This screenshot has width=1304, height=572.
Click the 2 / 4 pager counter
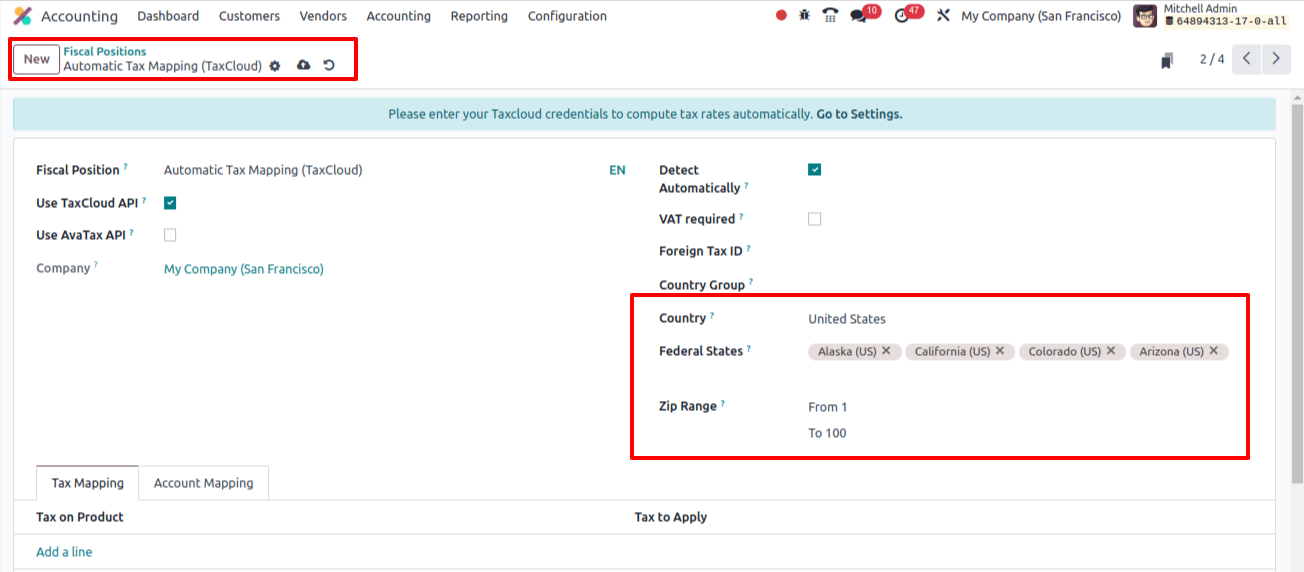[1212, 60]
